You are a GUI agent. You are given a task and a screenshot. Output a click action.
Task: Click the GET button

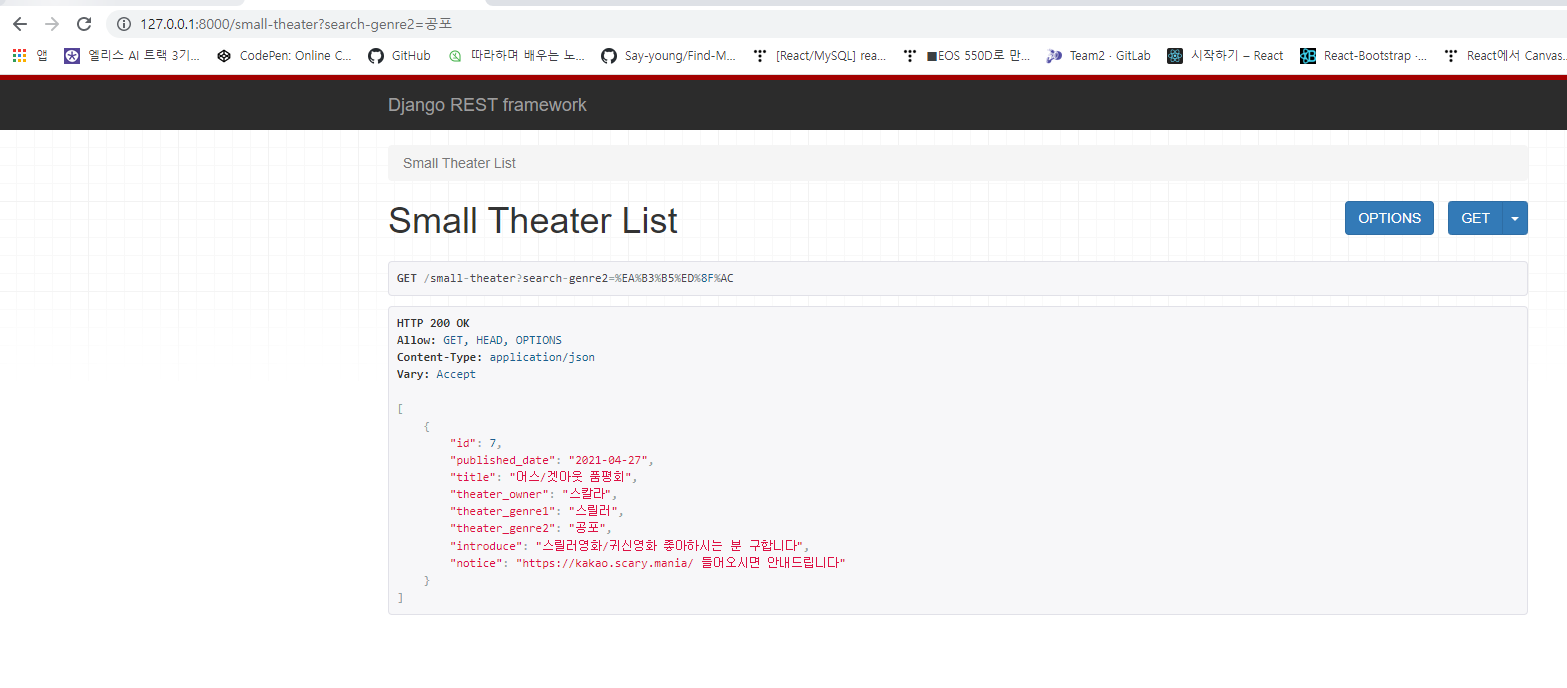click(1475, 218)
